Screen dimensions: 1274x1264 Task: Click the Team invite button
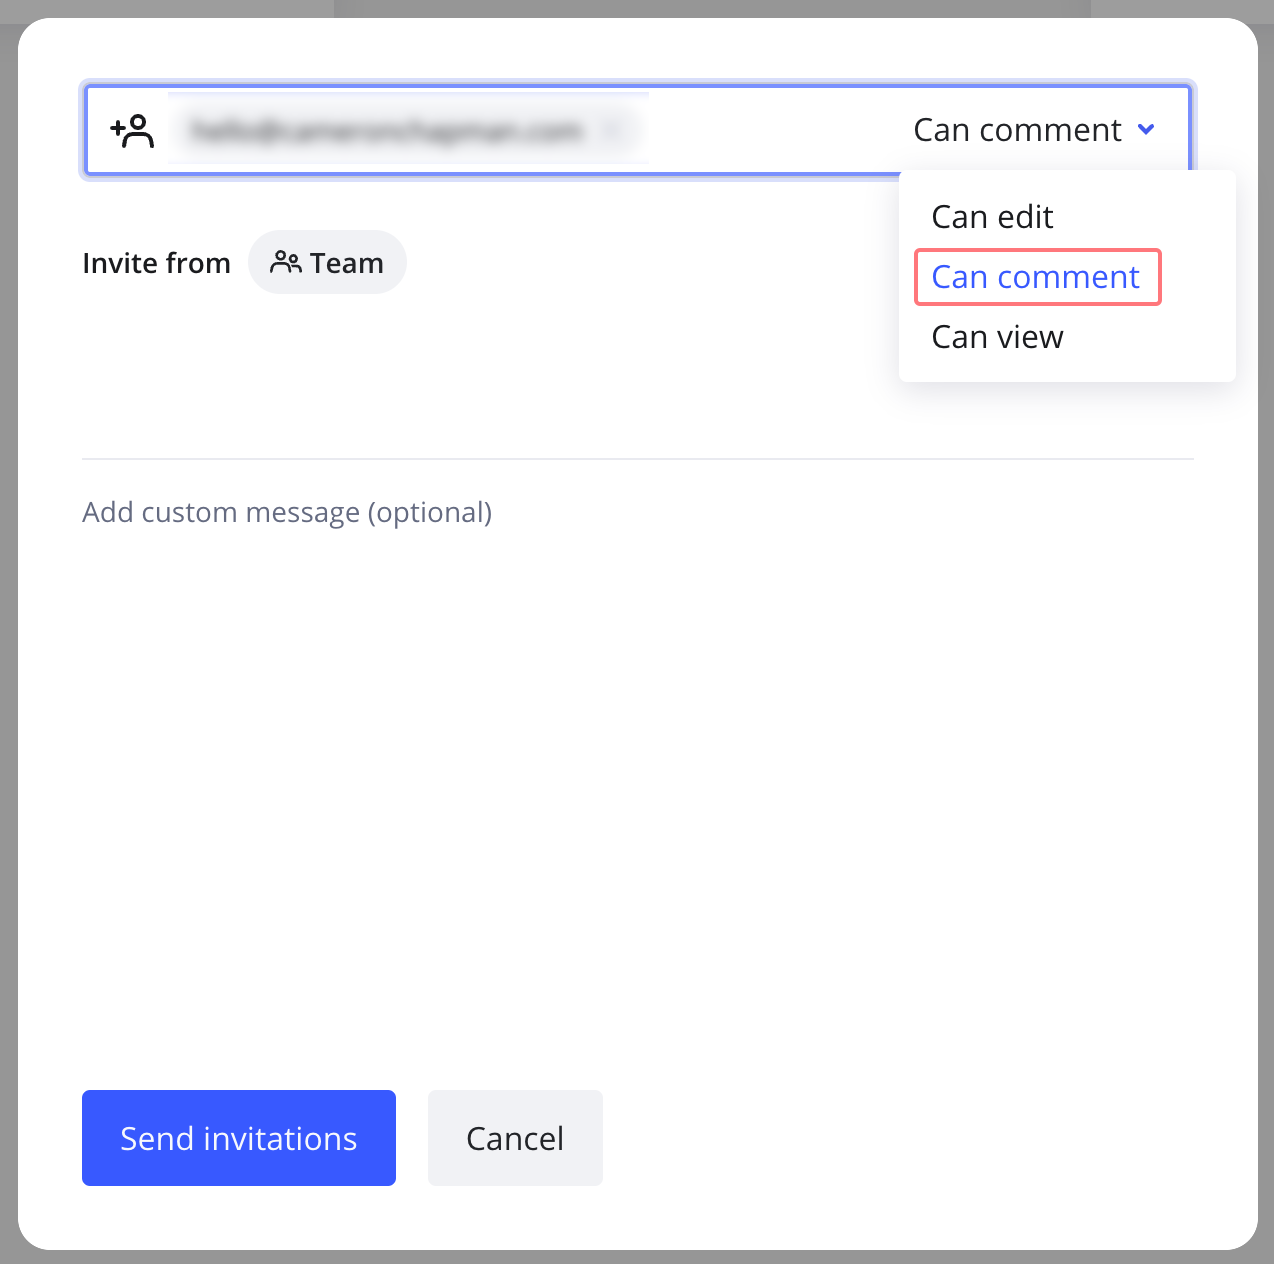pos(327,263)
